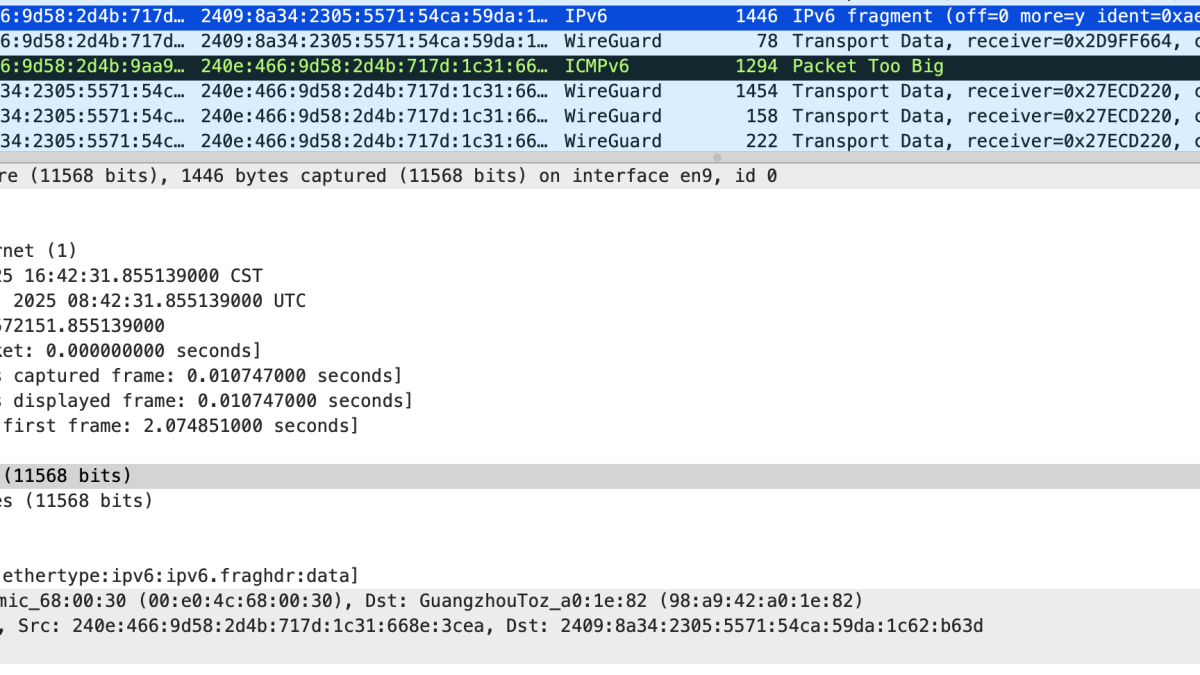
Task: Select the 222-byte WireGuard packet row
Action: 600,141
